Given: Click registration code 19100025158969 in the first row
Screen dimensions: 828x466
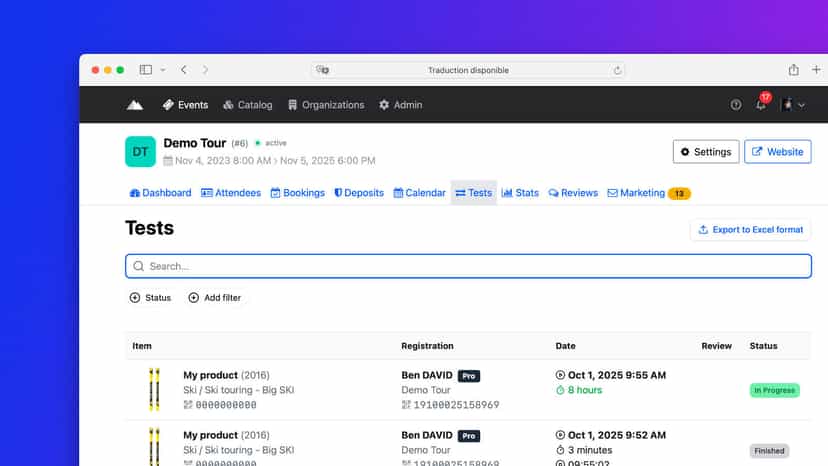Looking at the screenshot, I should [456, 405].
